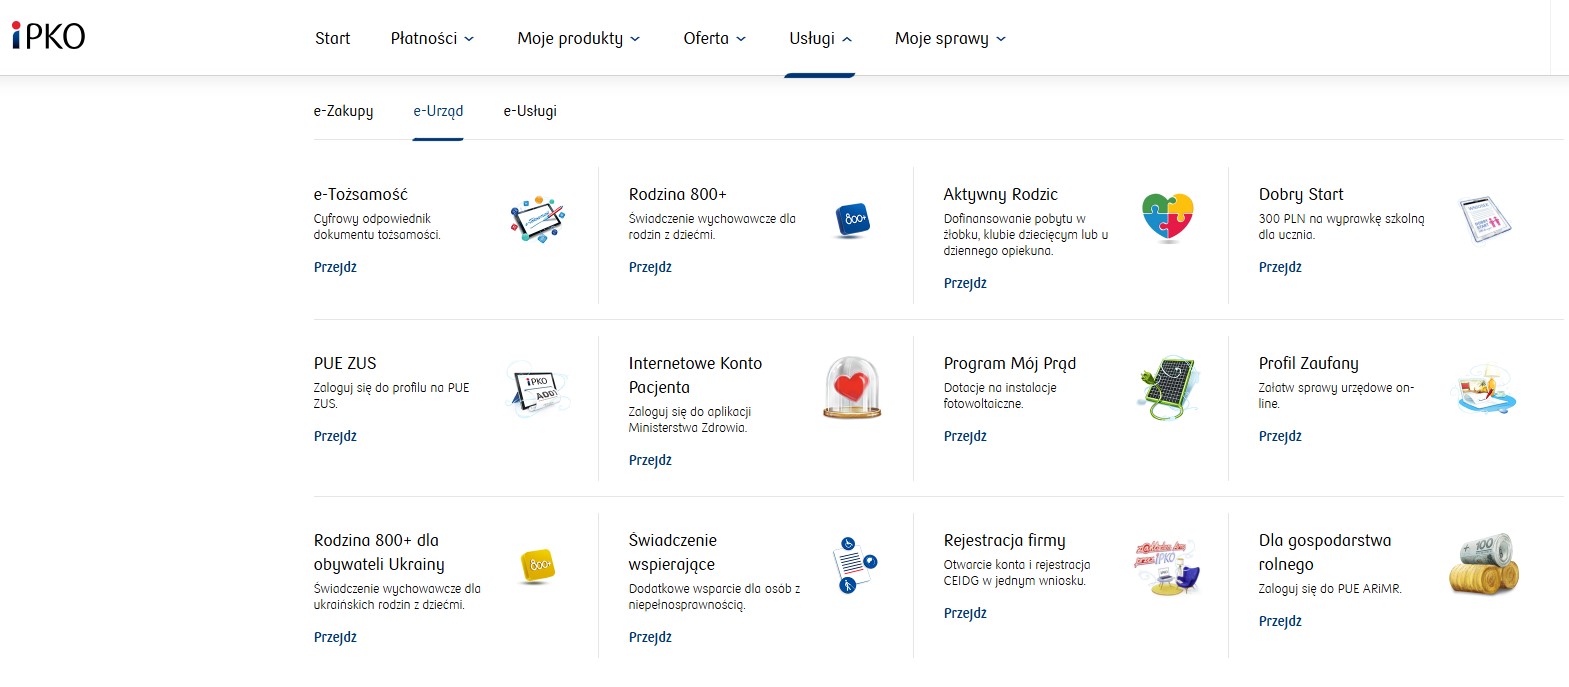Click Przejdź under Aktywny Rodzic

click(965, 283)
